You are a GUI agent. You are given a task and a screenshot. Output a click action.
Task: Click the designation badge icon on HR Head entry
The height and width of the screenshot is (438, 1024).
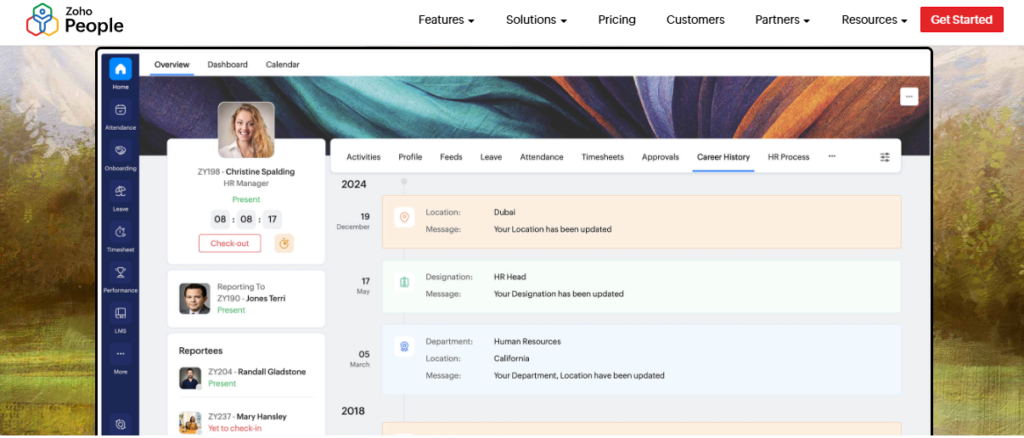point(404,282)
